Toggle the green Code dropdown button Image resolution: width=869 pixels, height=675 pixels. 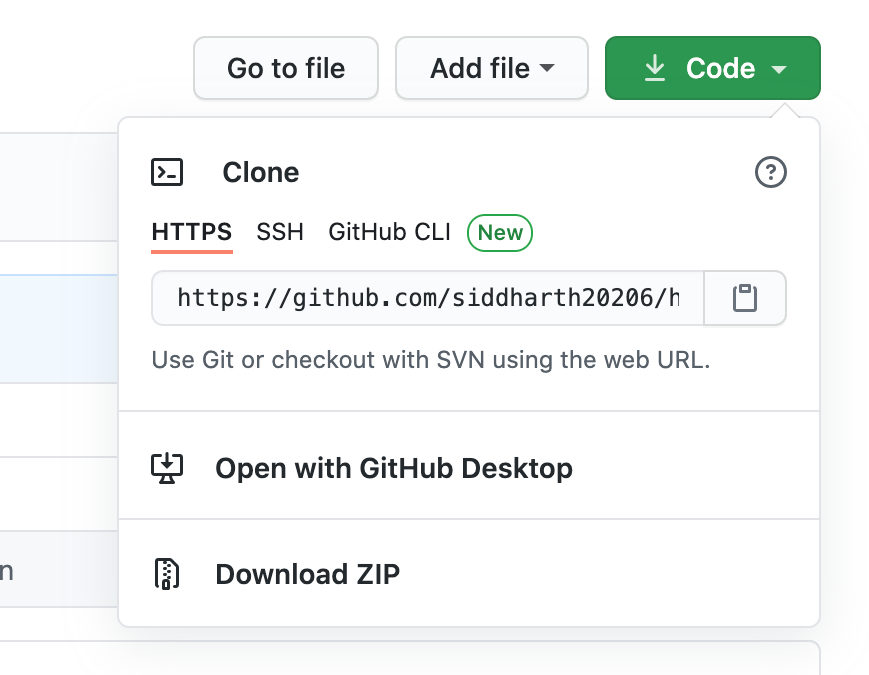click(713, 68)
